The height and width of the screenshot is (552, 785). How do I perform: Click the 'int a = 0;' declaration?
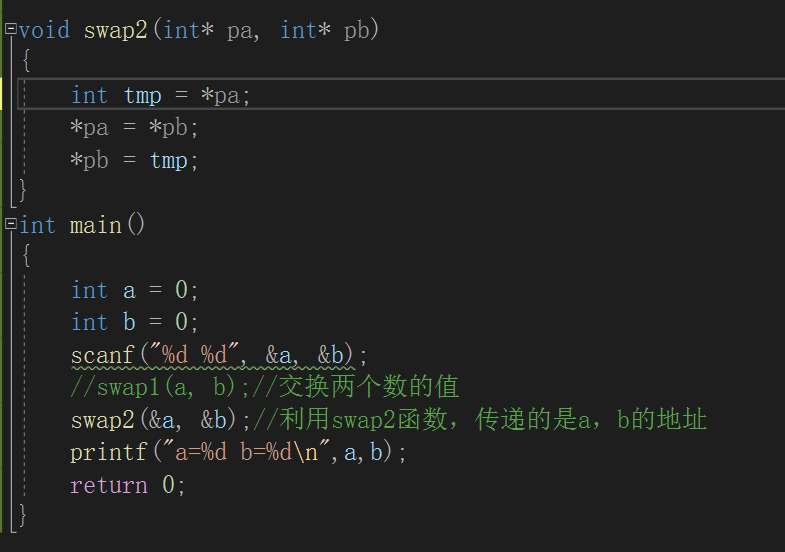[x=135, y=290]
